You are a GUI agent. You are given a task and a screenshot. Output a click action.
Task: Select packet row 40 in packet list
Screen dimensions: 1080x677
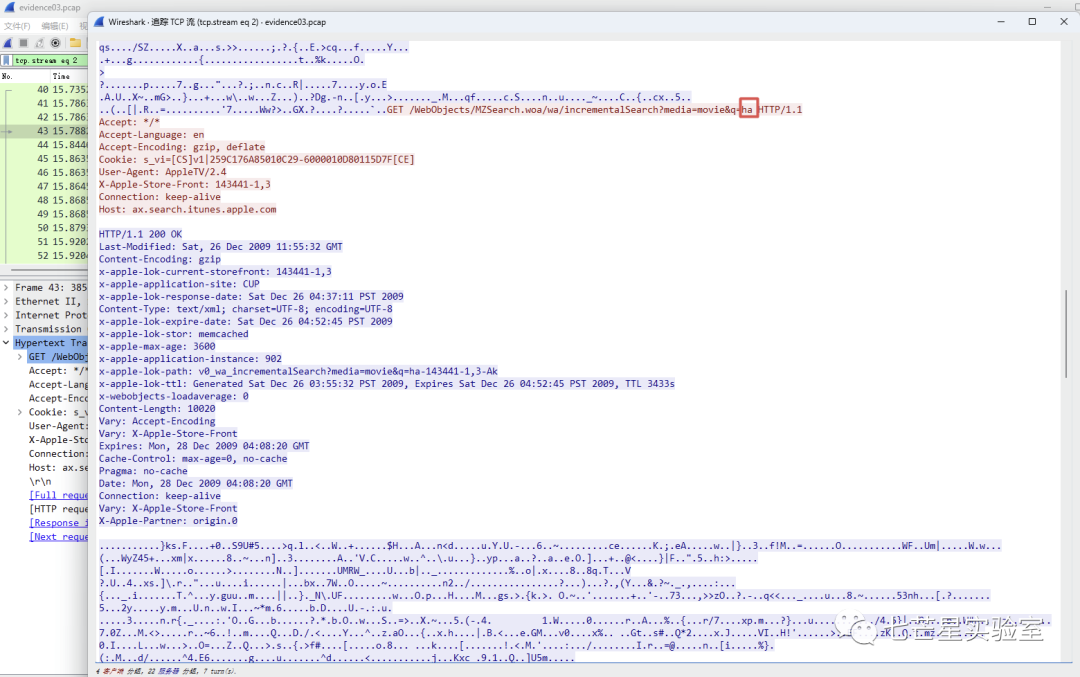click(x=45, y=90)
